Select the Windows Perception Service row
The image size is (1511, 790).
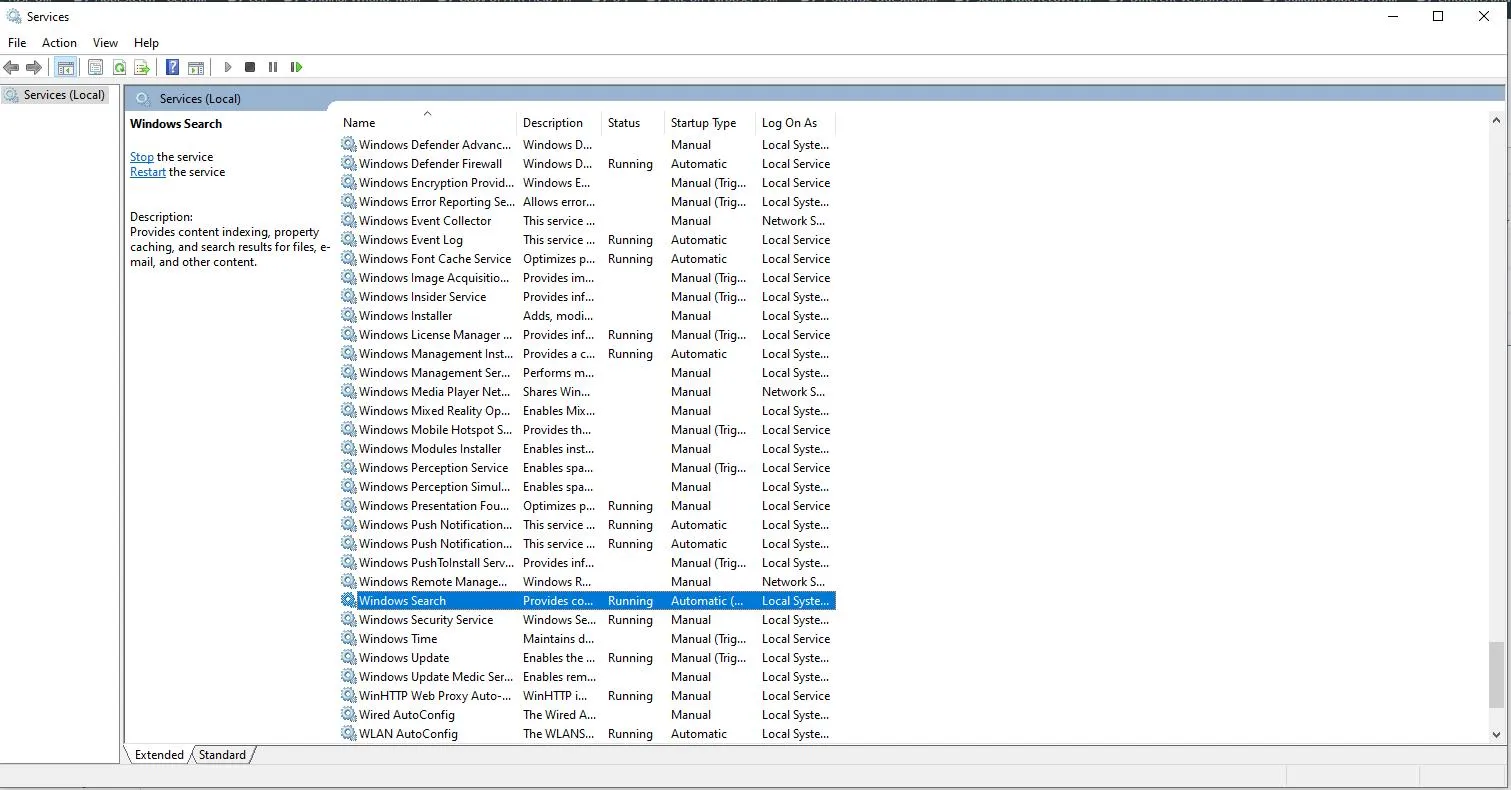(x=588, y=468)
